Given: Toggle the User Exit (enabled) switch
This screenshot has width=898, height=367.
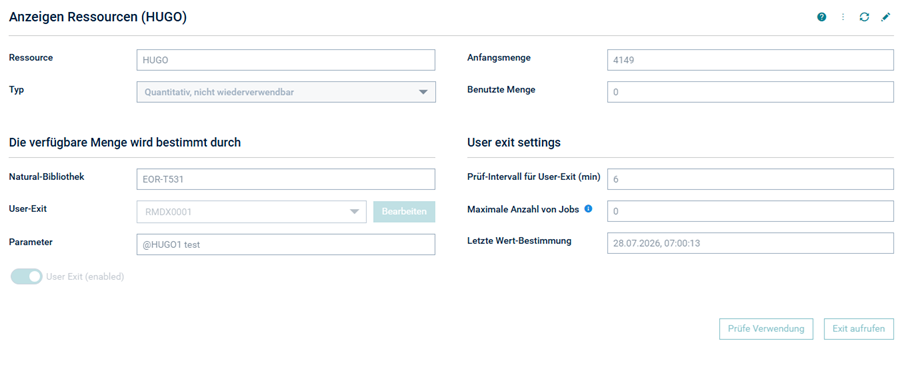Looking at the screenshot, I should point(27,277).
